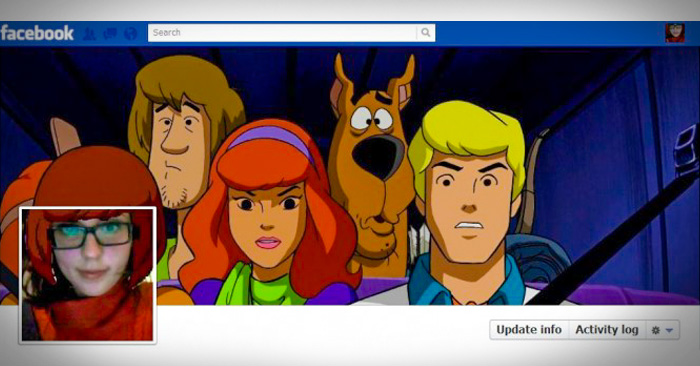This screenshot has width=700, height=366.
Task: Open the gear settings dropdown
Action: point(662,330)
